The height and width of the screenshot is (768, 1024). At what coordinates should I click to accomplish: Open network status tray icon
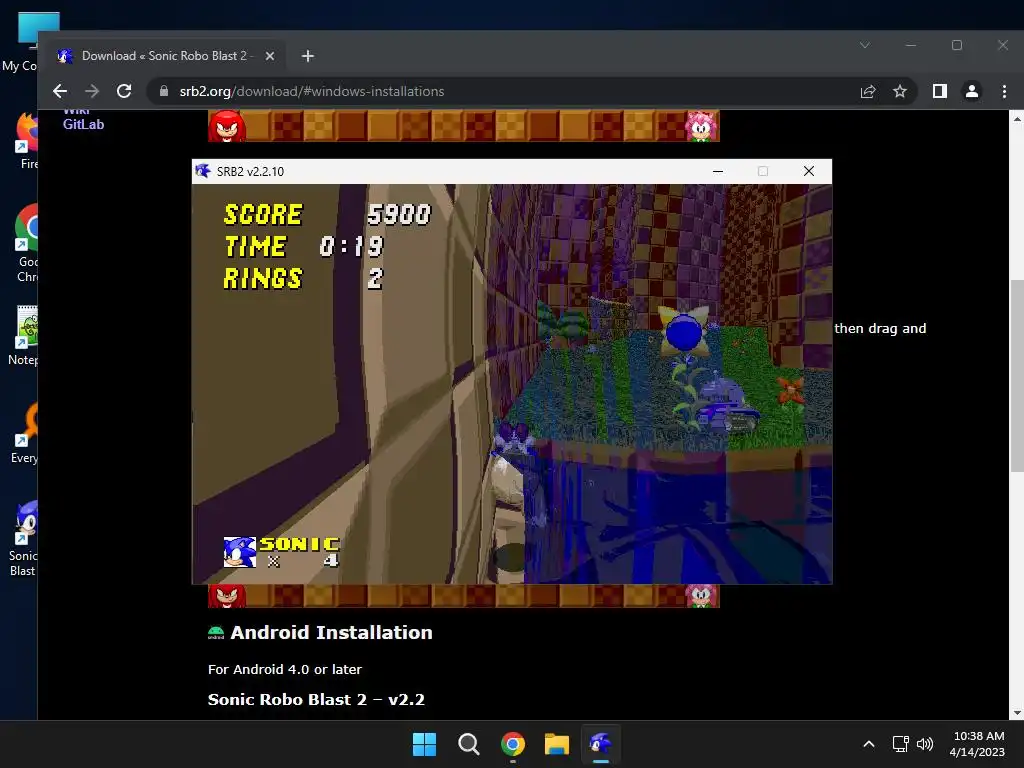tap(901, 744)
